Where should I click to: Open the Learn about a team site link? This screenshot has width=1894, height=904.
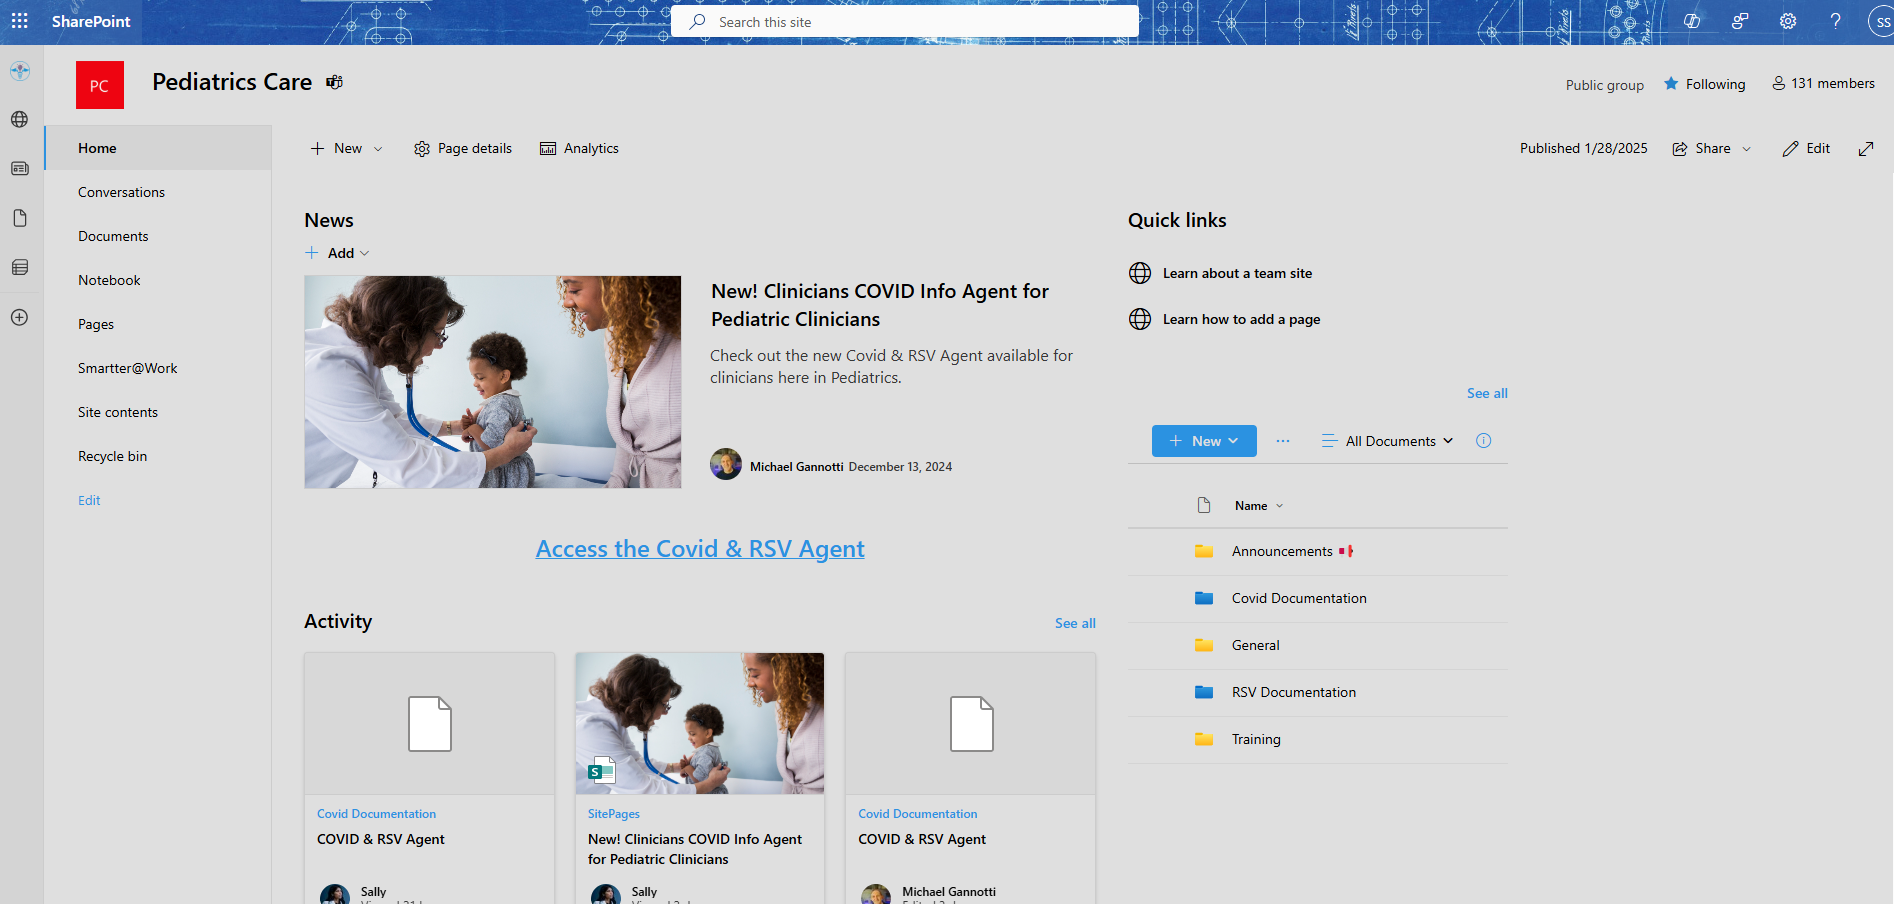[x=1237, y=273]
